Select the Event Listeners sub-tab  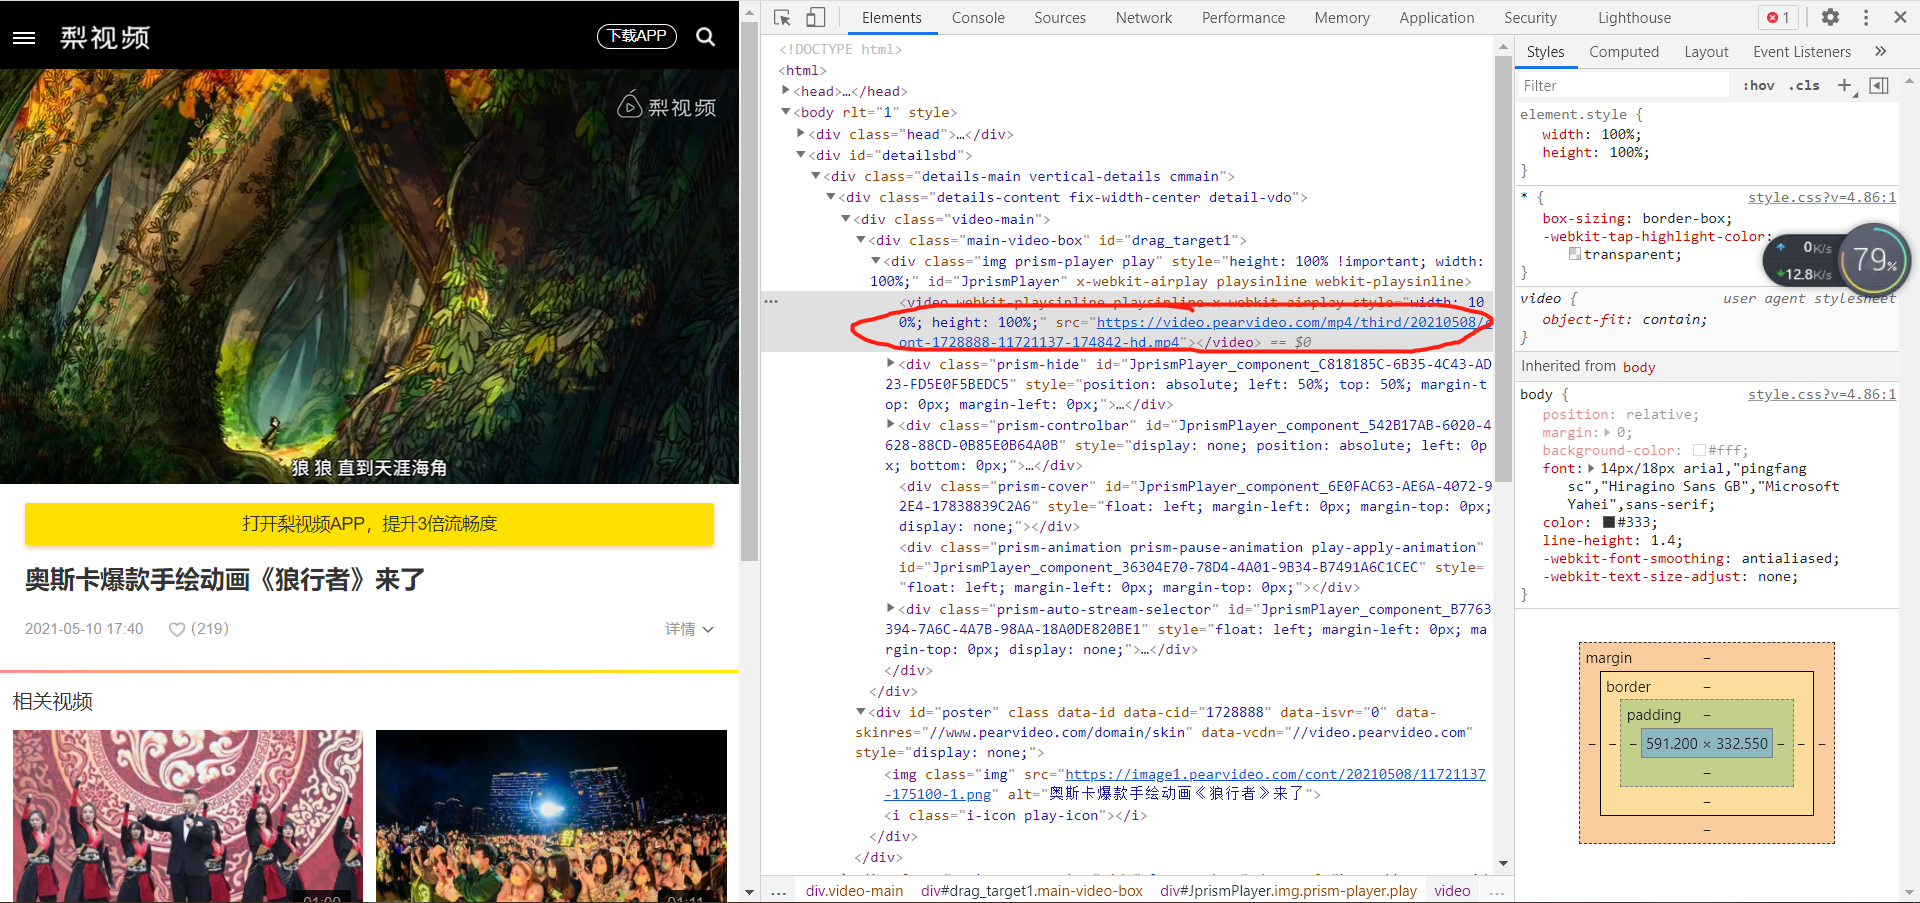point(1802,52)
